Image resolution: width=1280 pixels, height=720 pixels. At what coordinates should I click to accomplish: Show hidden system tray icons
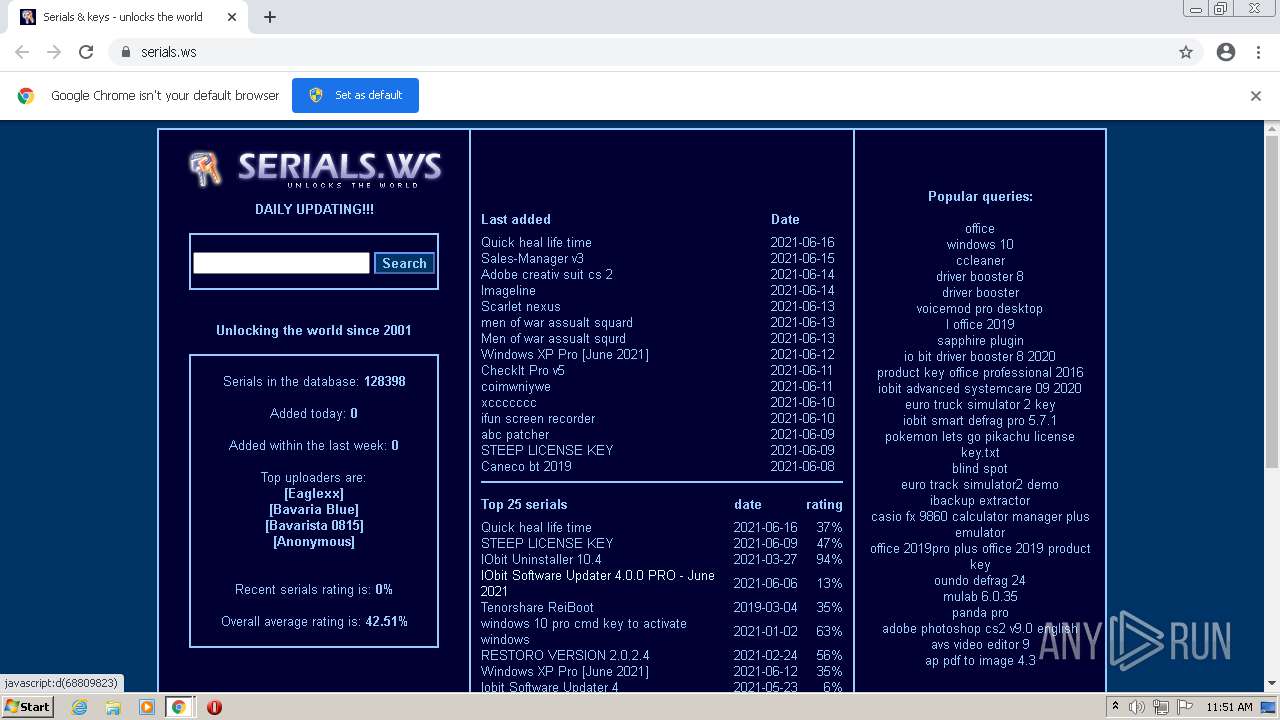(1115, 707)
